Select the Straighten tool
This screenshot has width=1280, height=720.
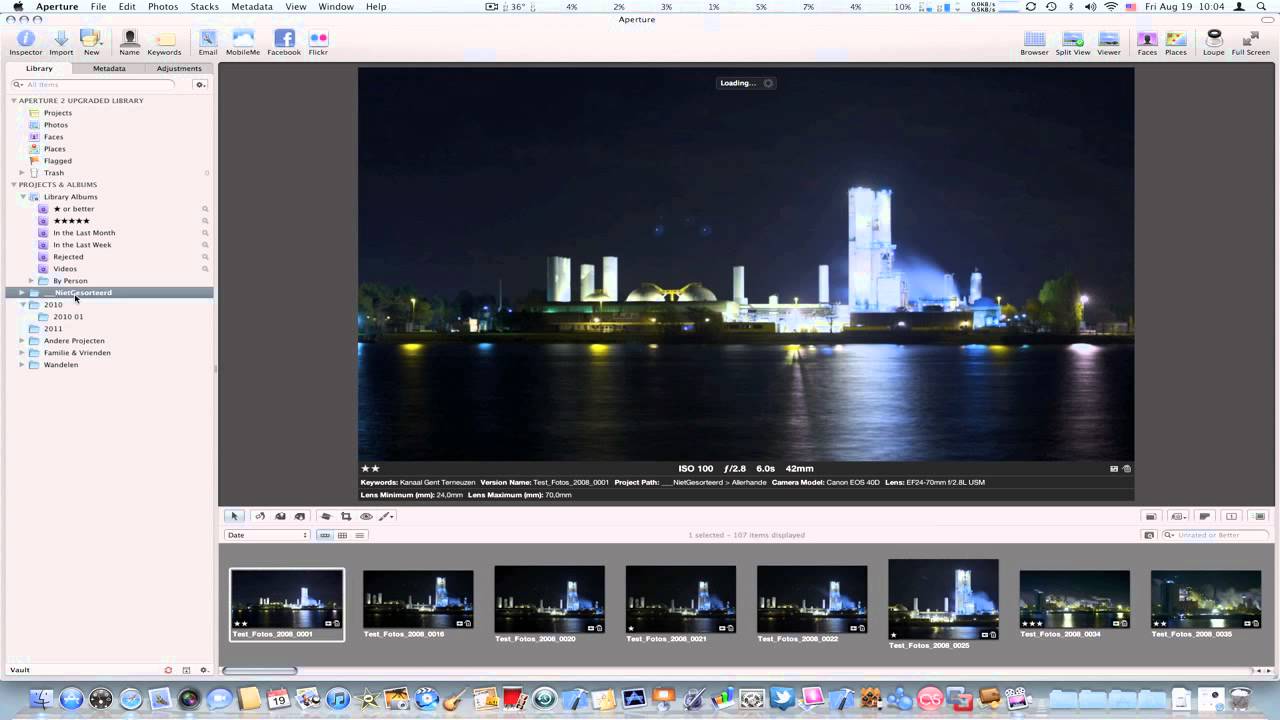[x=325, y=516]
